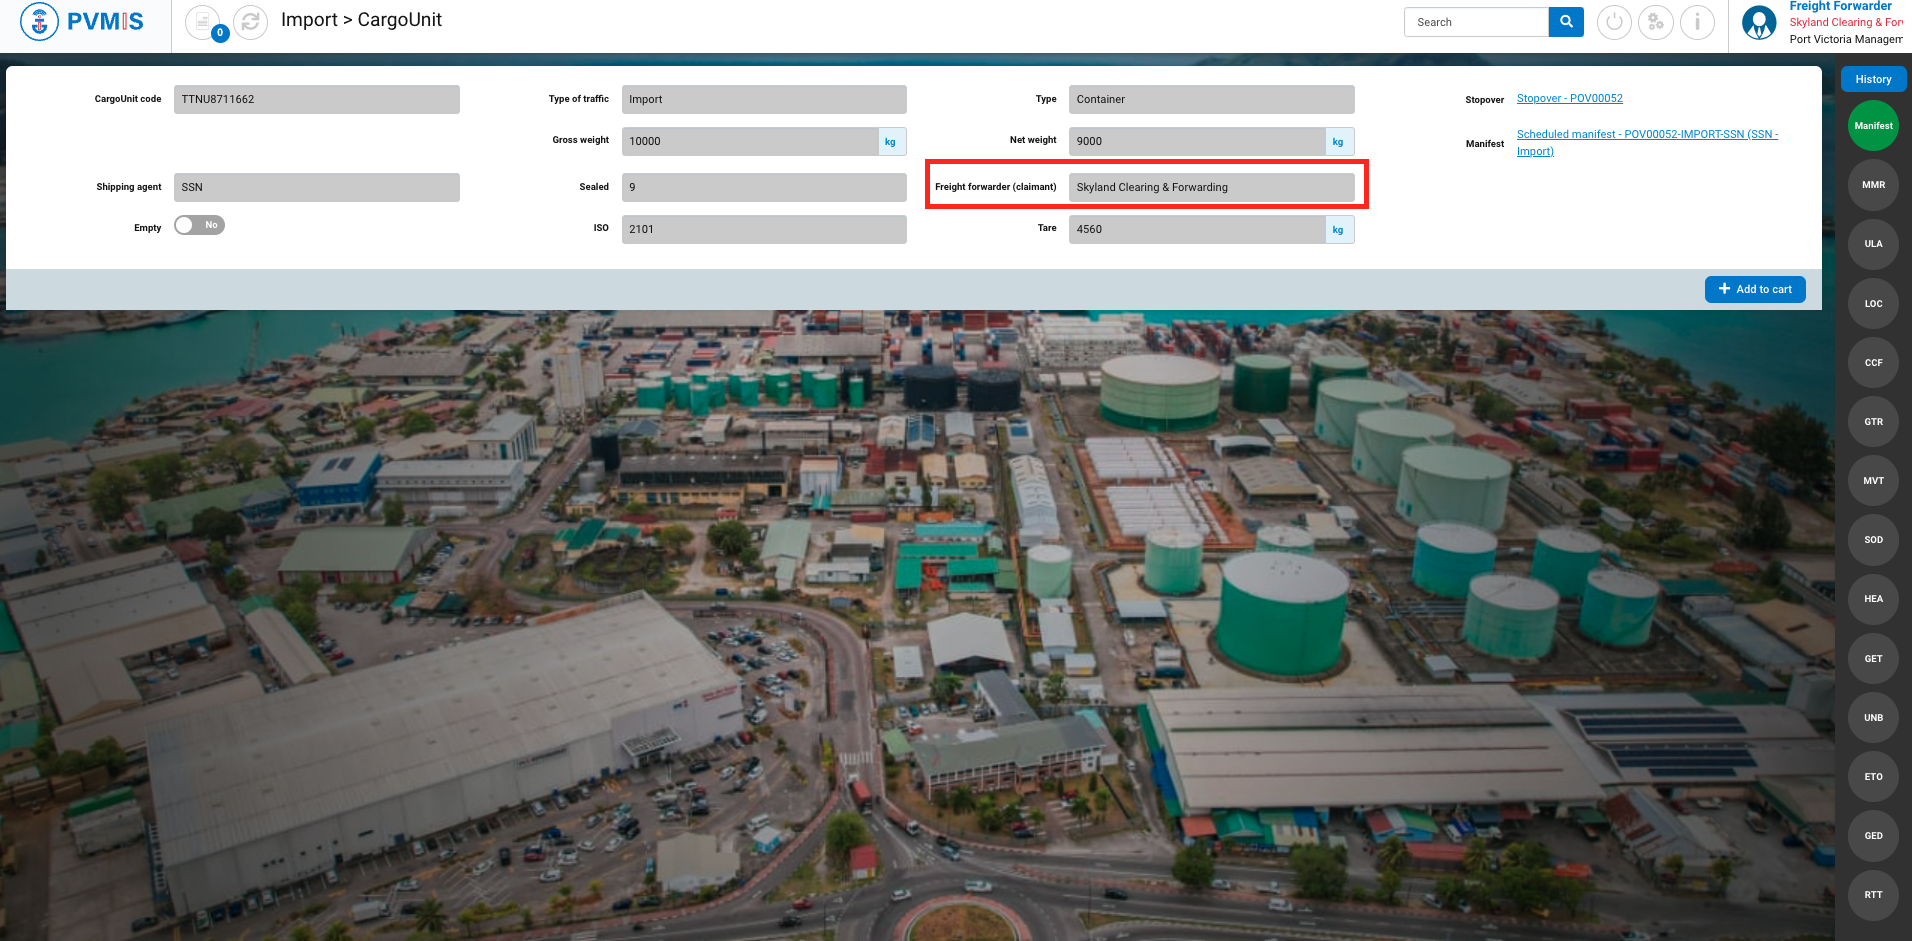Viewport: 1912px width, 941px height.
Task: Click the power logout icon
Action: pos(1614,22)
